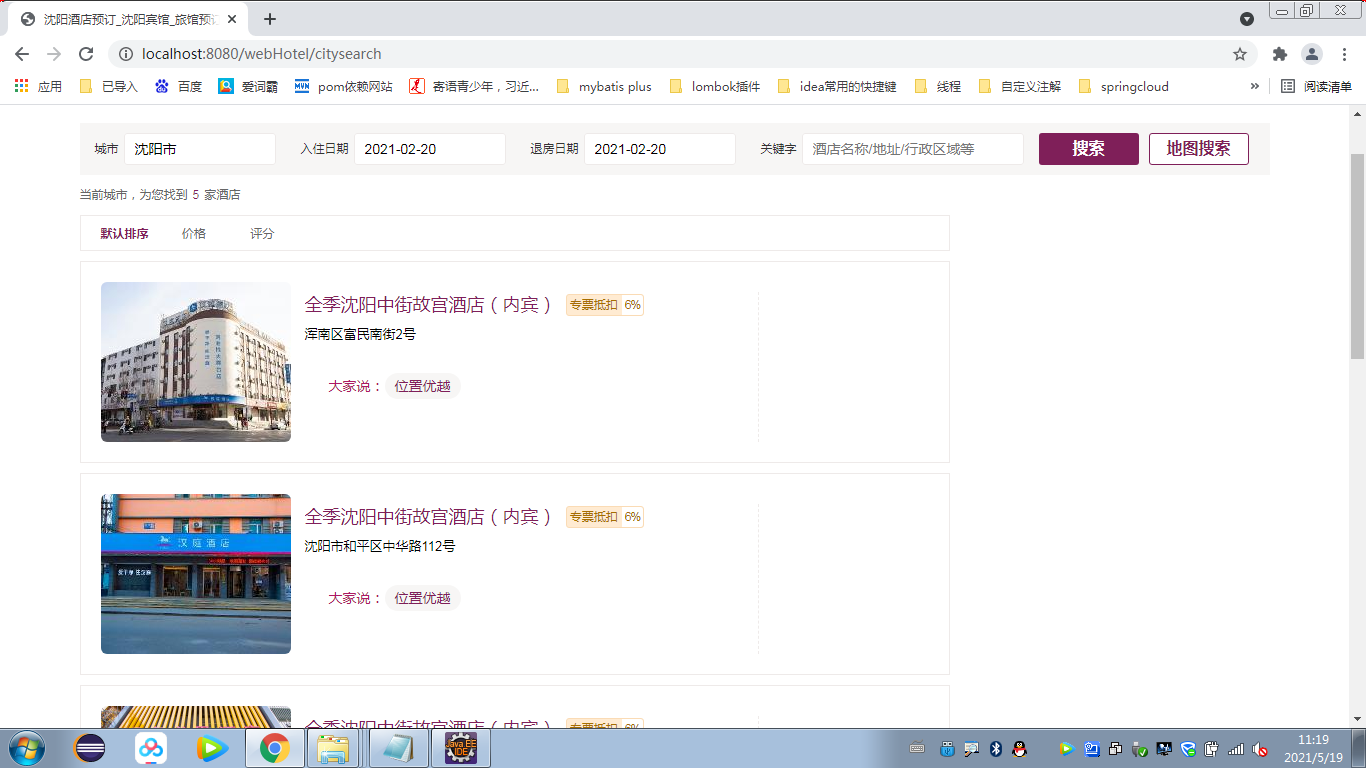The image size is (1366, 768).
Task: Open a new tab with plus icon
Action: coord(270,19)
